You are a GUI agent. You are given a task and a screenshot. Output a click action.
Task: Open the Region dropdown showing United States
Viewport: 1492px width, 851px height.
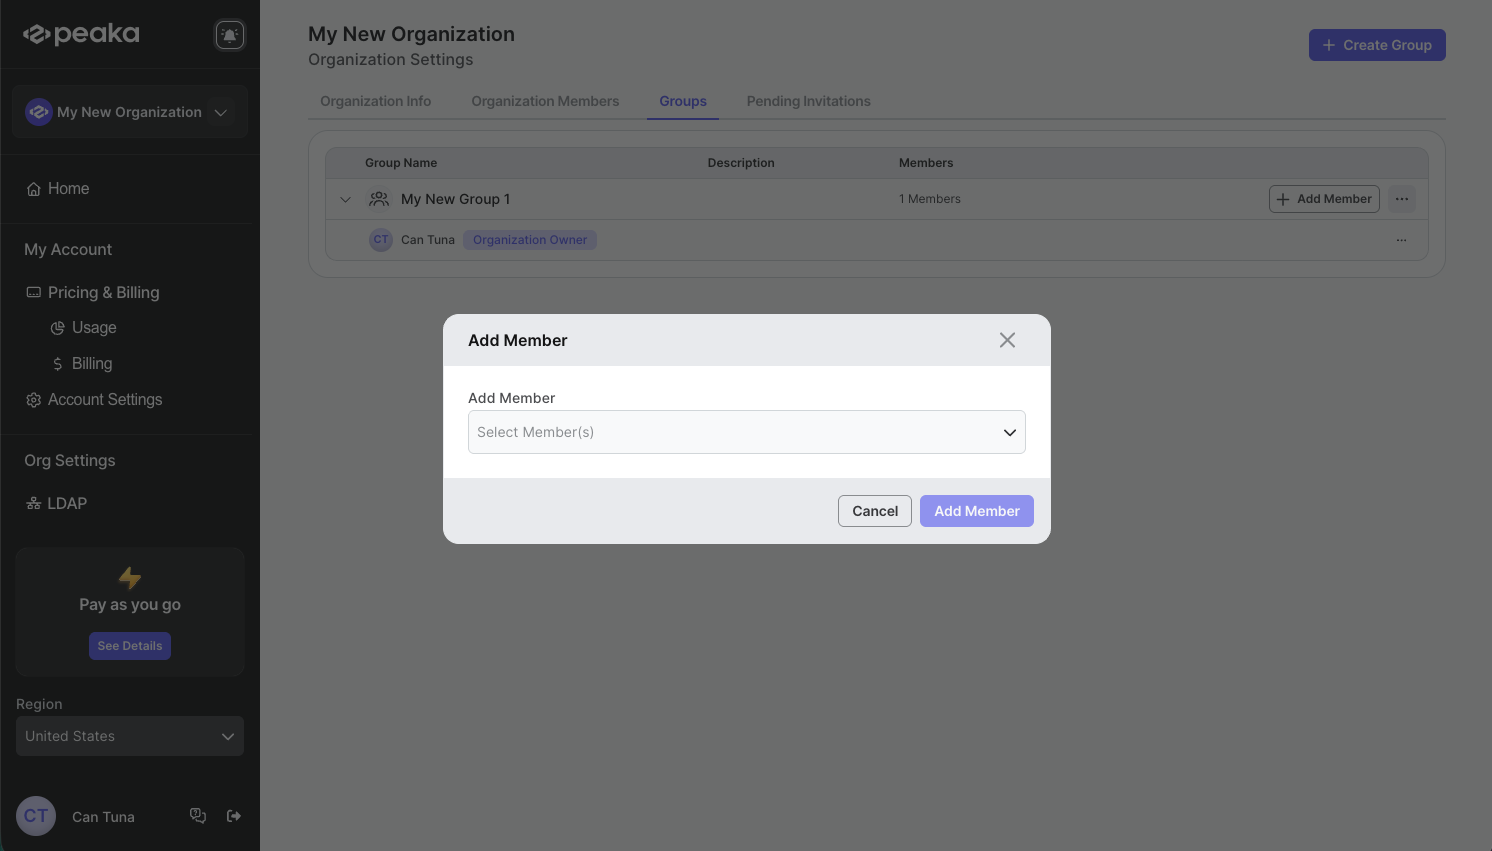tap(129, 736)
